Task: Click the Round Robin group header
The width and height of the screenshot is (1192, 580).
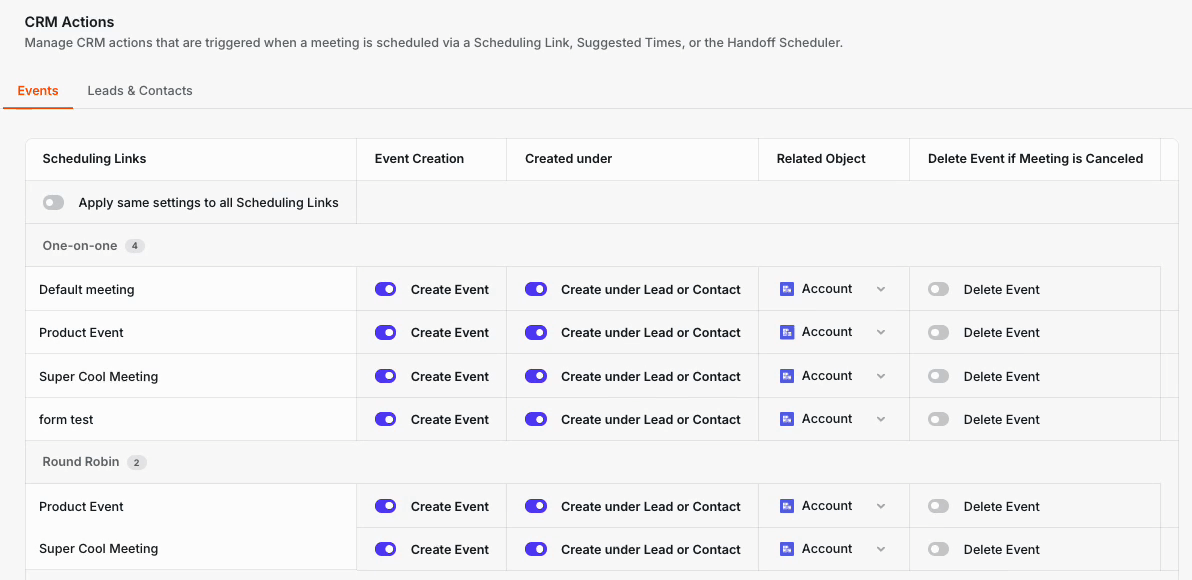Action: coord(81,461)
